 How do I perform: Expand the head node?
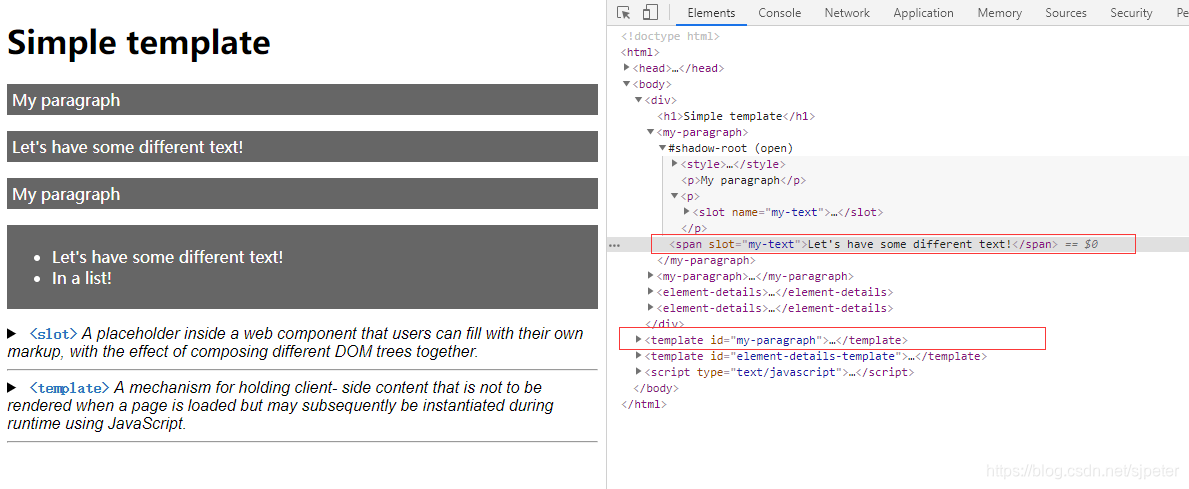(627, 68)
